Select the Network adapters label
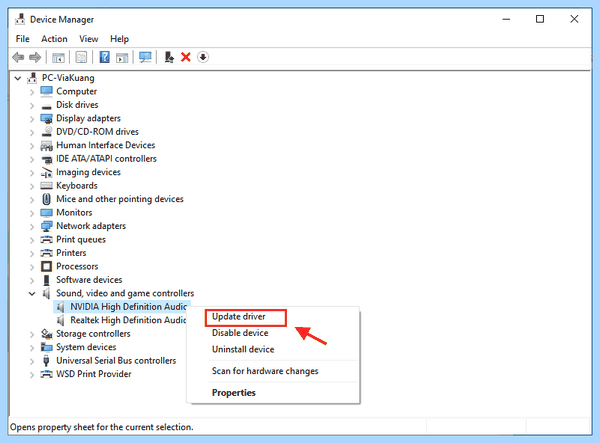600x443 pixels. [x=91, y=226]
